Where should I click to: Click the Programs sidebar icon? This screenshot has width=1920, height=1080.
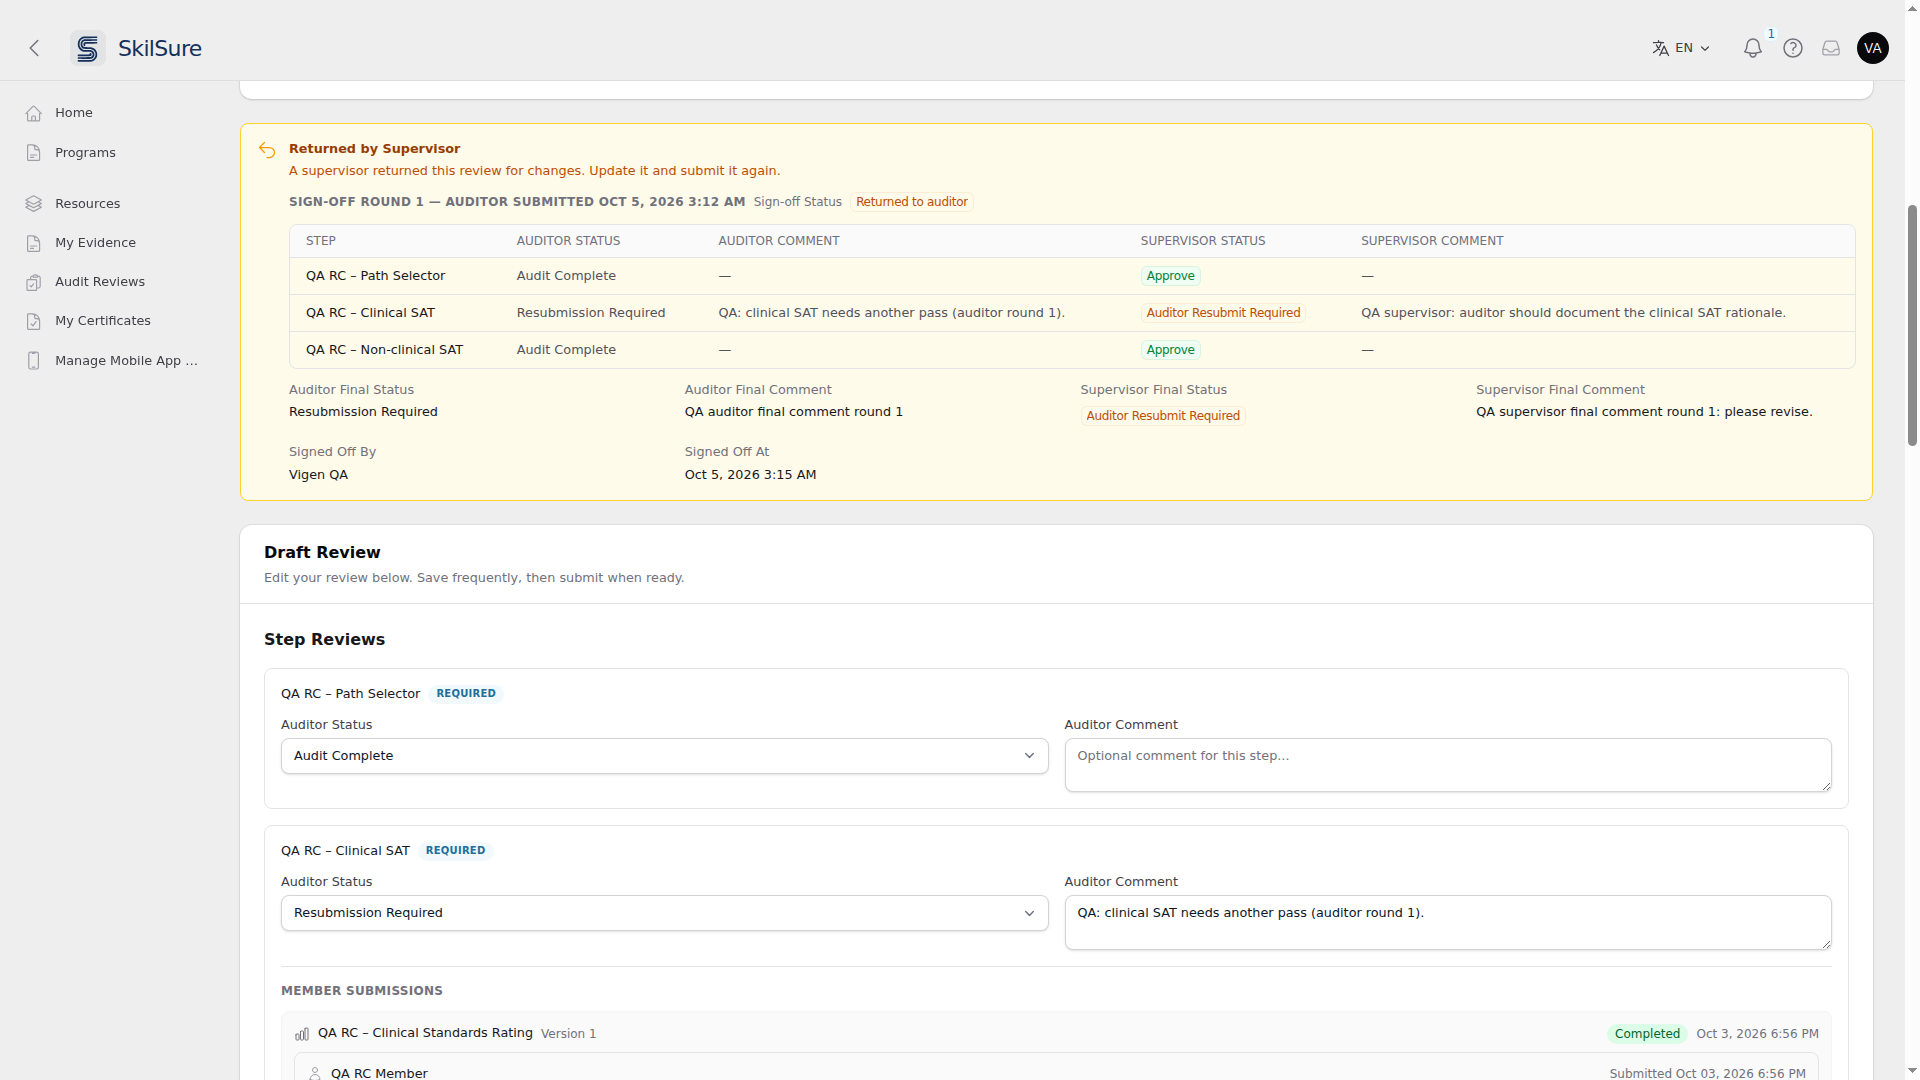(34, 153)
